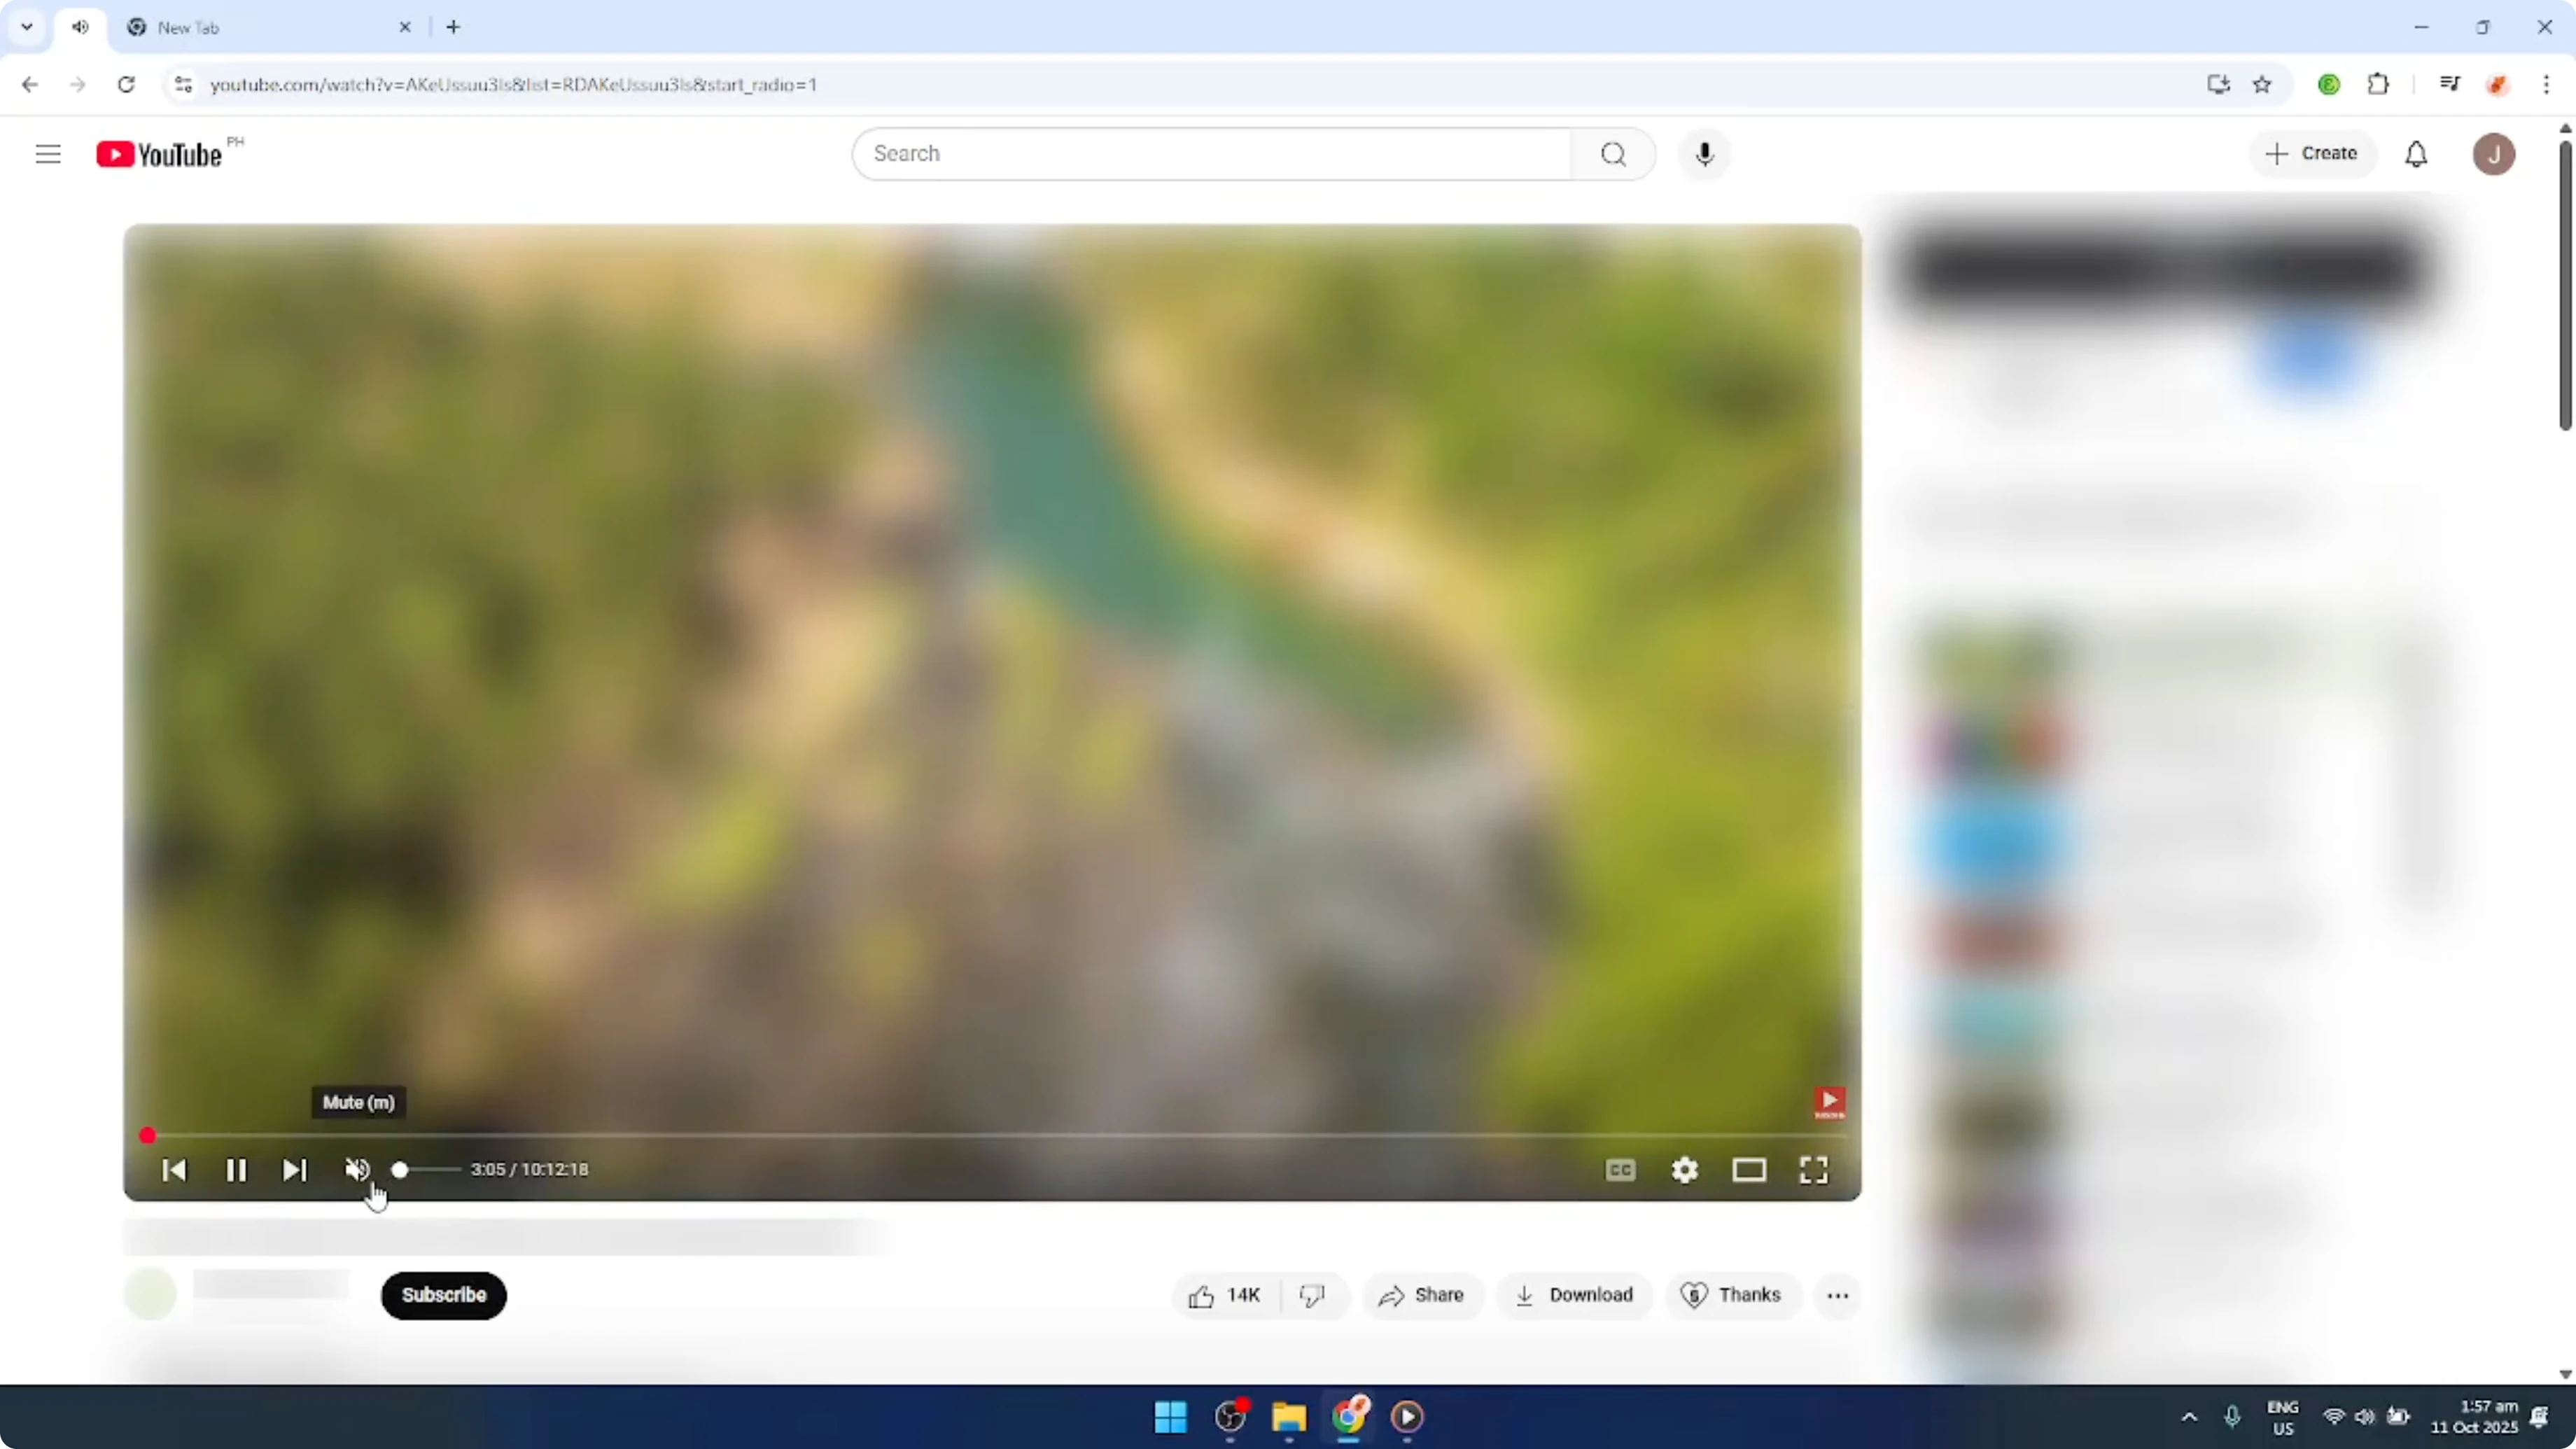Enter fullscreen mode
This screenshot has height=1449, width=2576.
(1813, 1170)
